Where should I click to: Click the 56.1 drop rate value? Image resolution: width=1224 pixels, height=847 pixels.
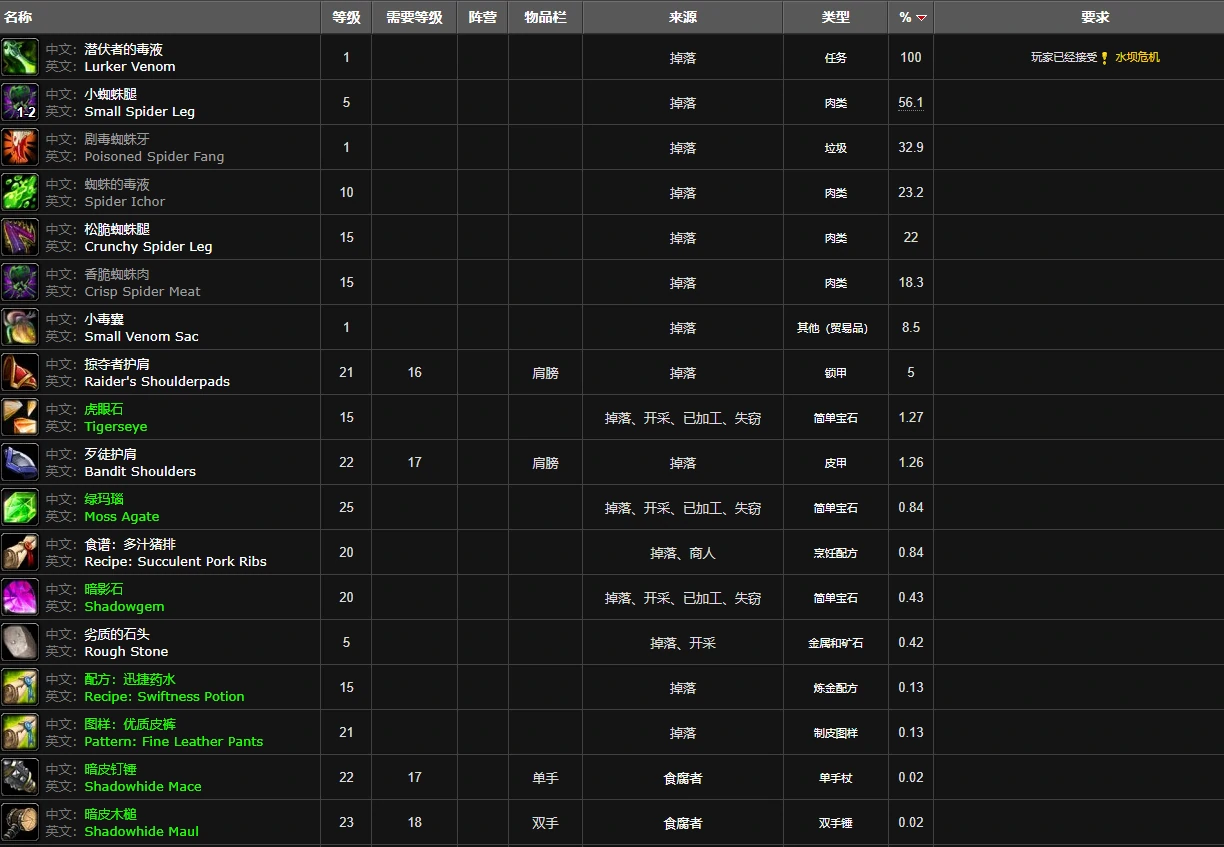coord(911,103)
